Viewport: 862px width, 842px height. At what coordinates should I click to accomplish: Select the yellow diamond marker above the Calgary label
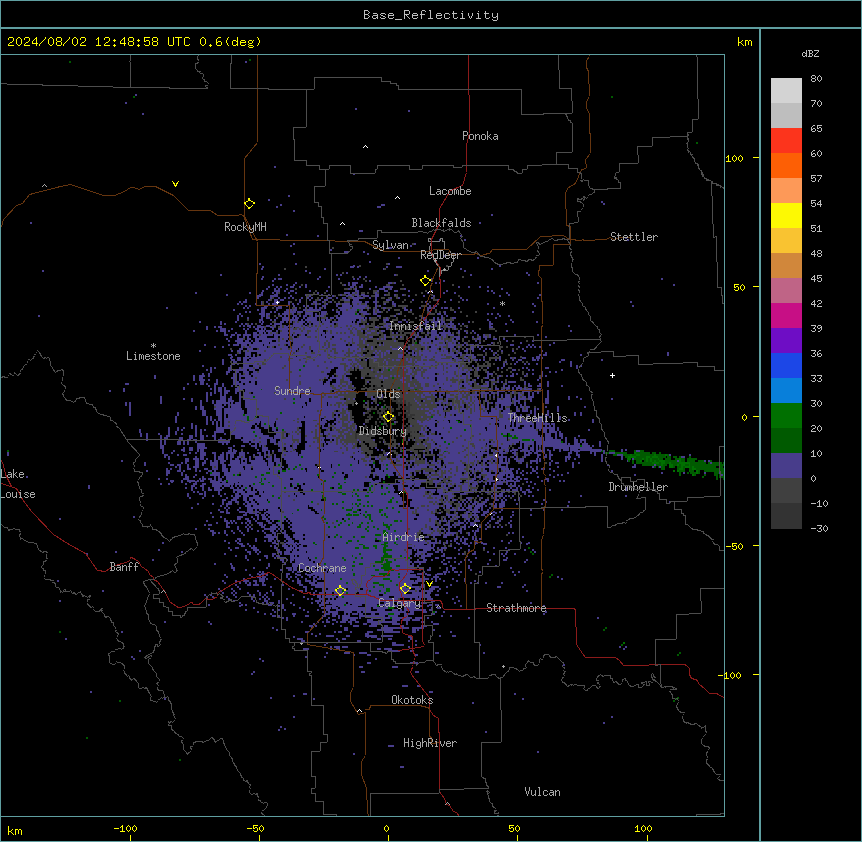[x=405, y=589]
